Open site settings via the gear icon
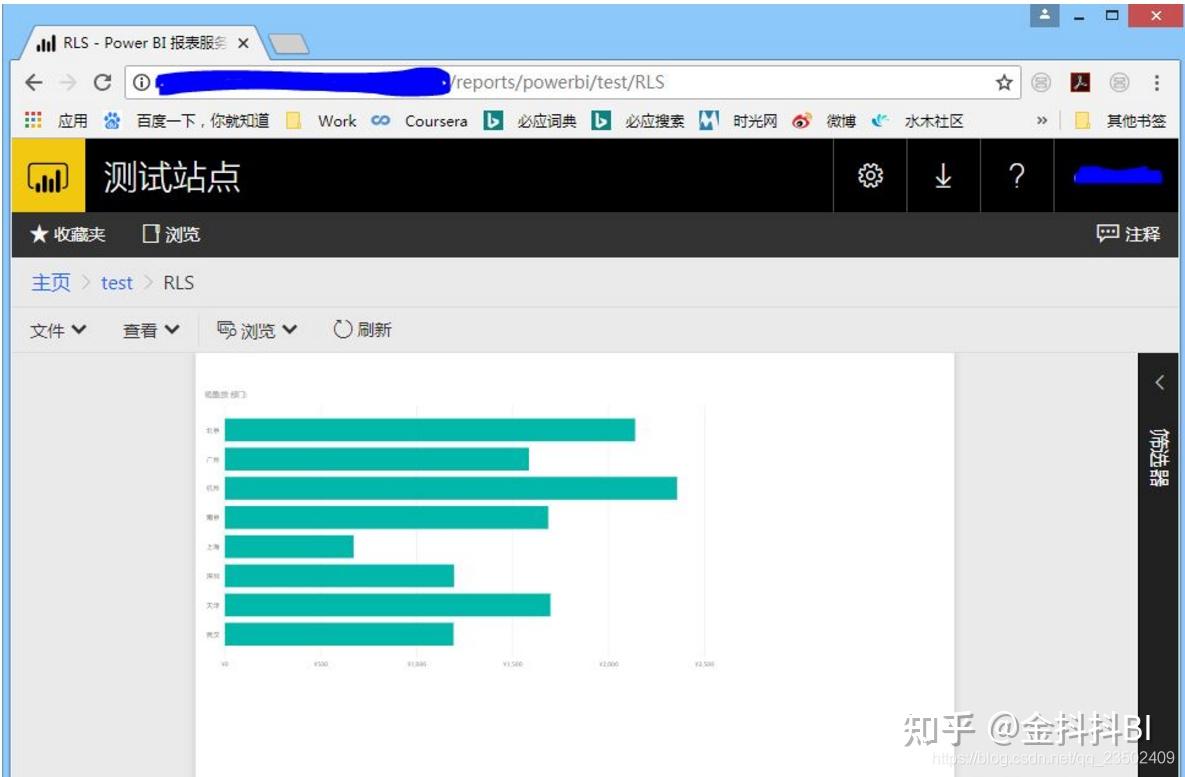This screenshot has width=1185, height=777. point(870,175)
